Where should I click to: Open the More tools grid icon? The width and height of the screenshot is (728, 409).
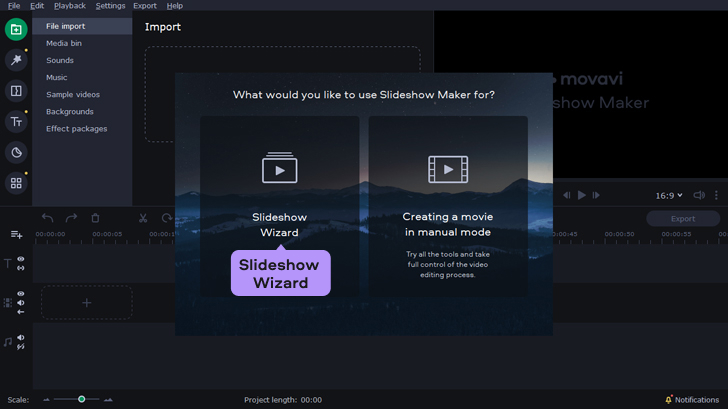tap(16, 183)
